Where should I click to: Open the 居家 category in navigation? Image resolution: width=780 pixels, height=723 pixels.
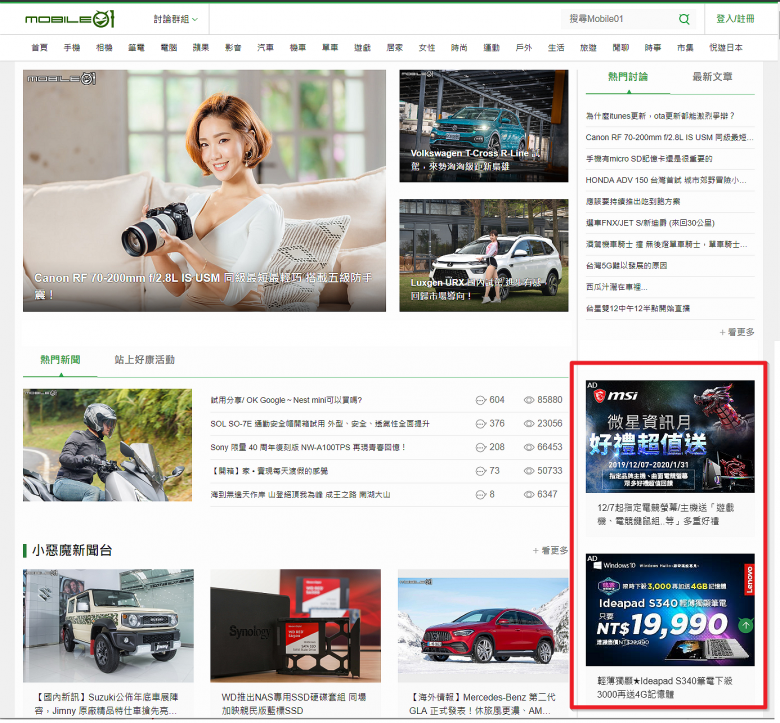click(394, 48)
